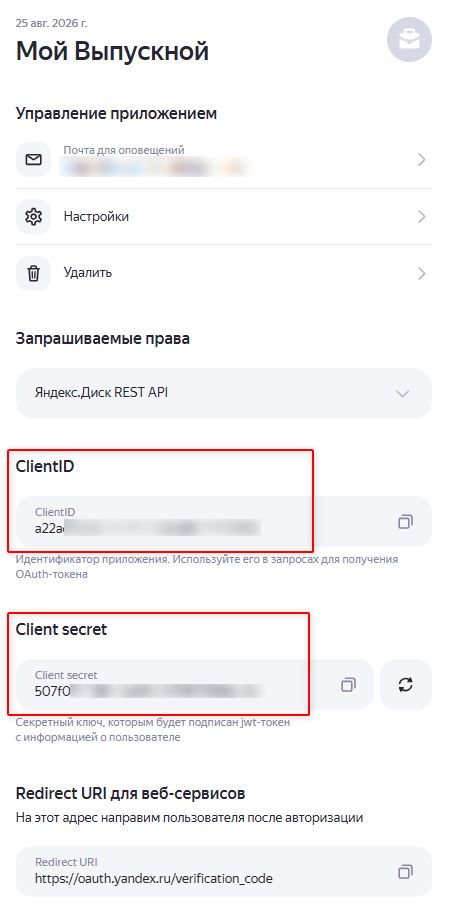Open the chevron arrow on Удалить row
Screen dimensions: 460x920
pyautogui.click(x=421, y=273)
